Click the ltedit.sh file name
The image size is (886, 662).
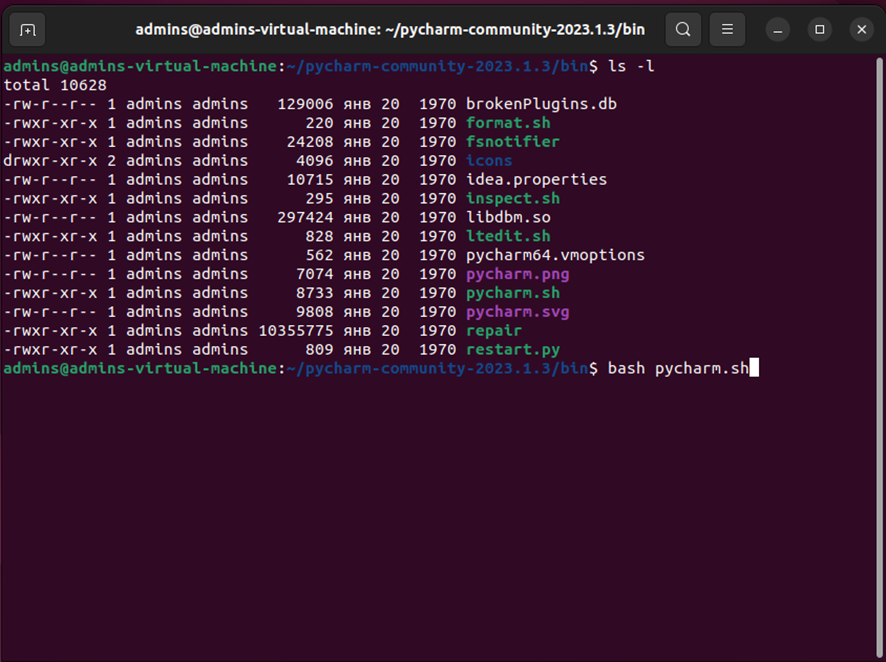[508, 236]
